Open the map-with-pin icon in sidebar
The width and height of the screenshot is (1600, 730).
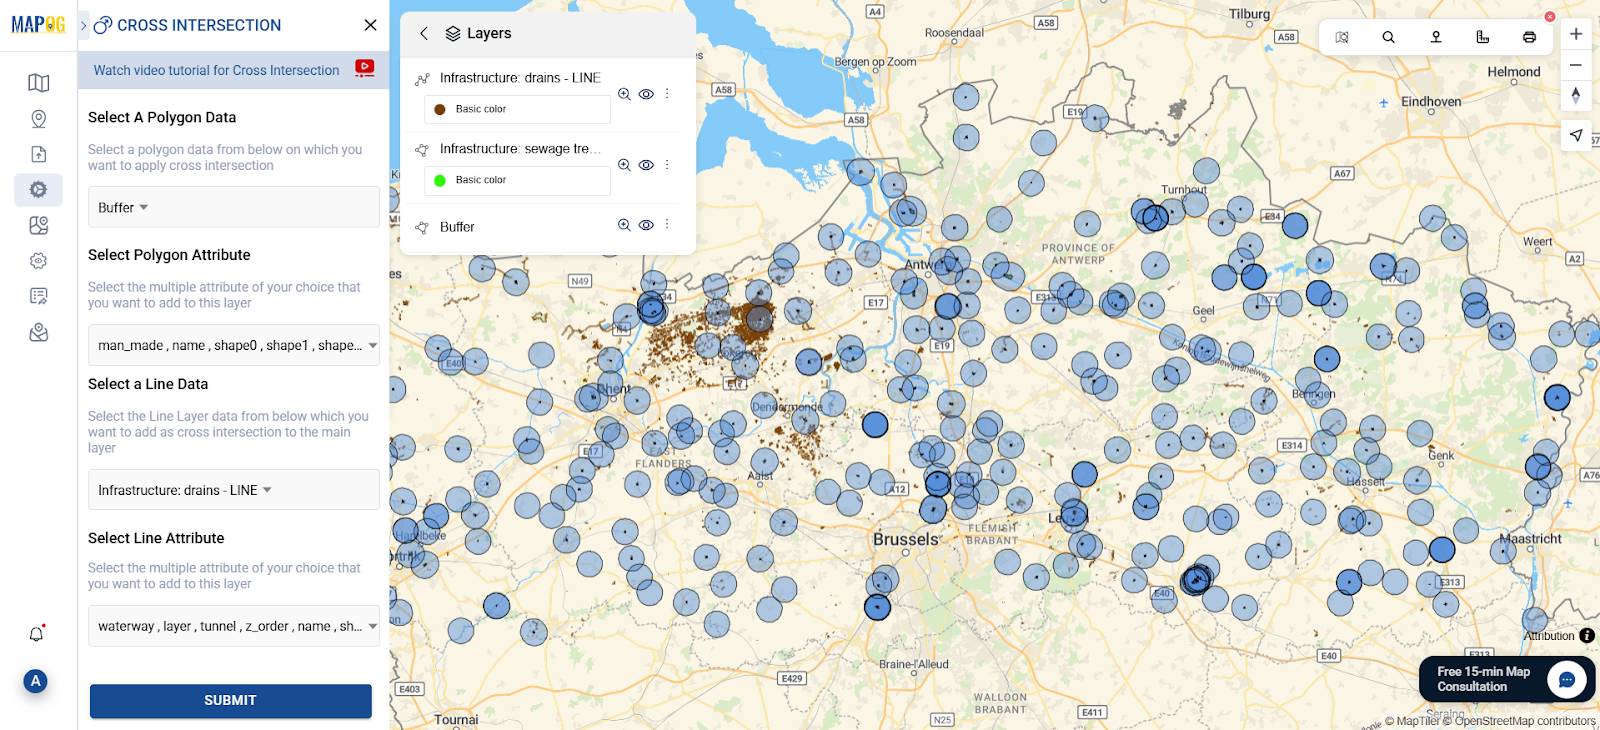pyautogui.click(x=39, y=225)
